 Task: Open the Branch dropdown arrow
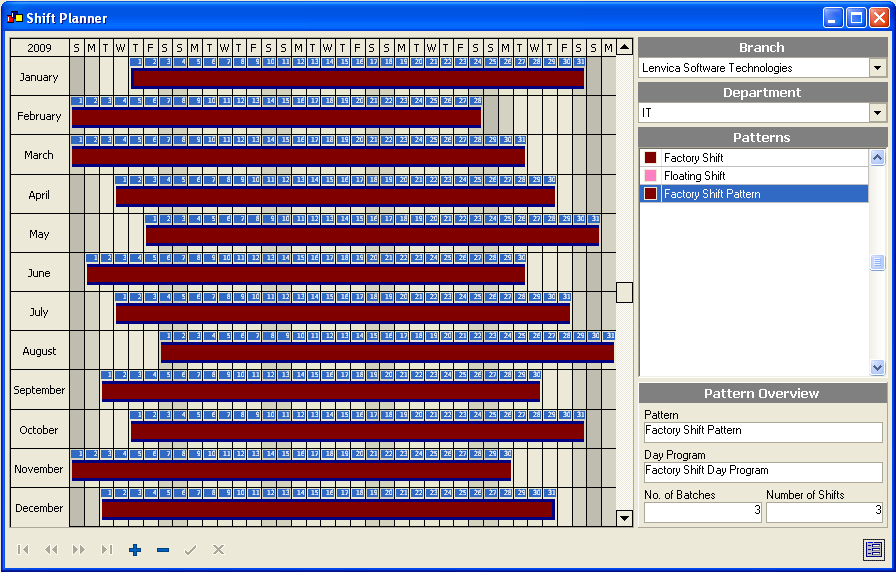878,68
